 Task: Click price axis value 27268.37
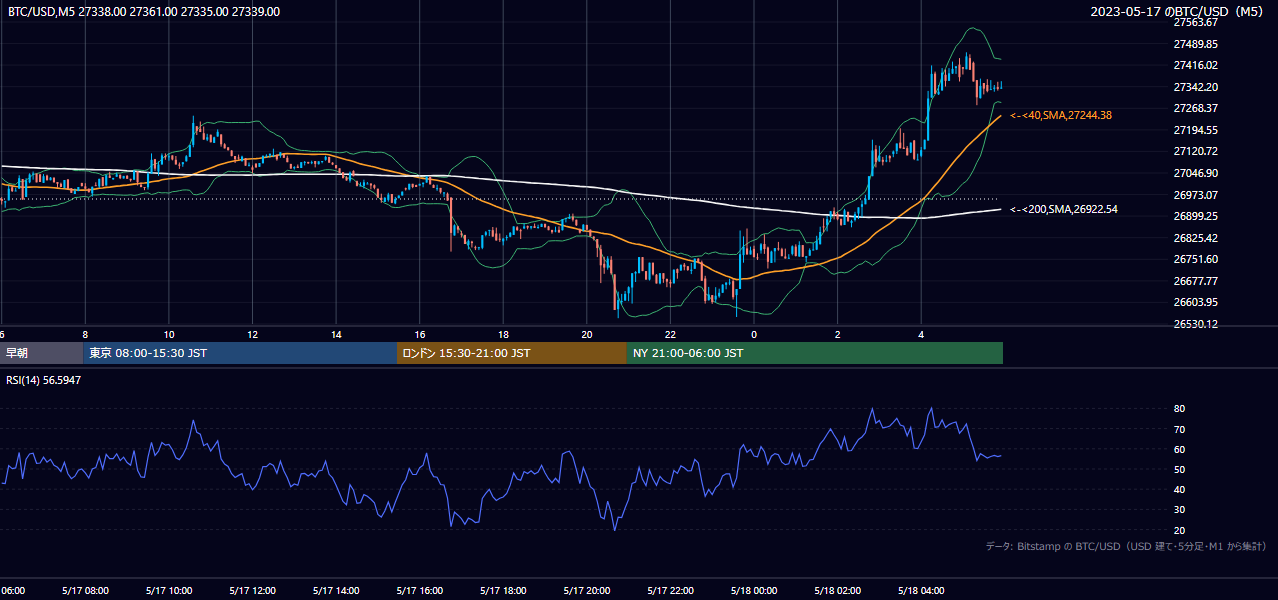tap(1195, 108)
